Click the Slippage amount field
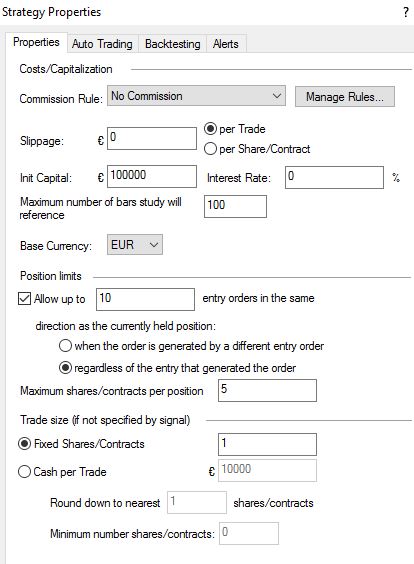The width and height of the screenshot is (414, 564). coord(152,138)
